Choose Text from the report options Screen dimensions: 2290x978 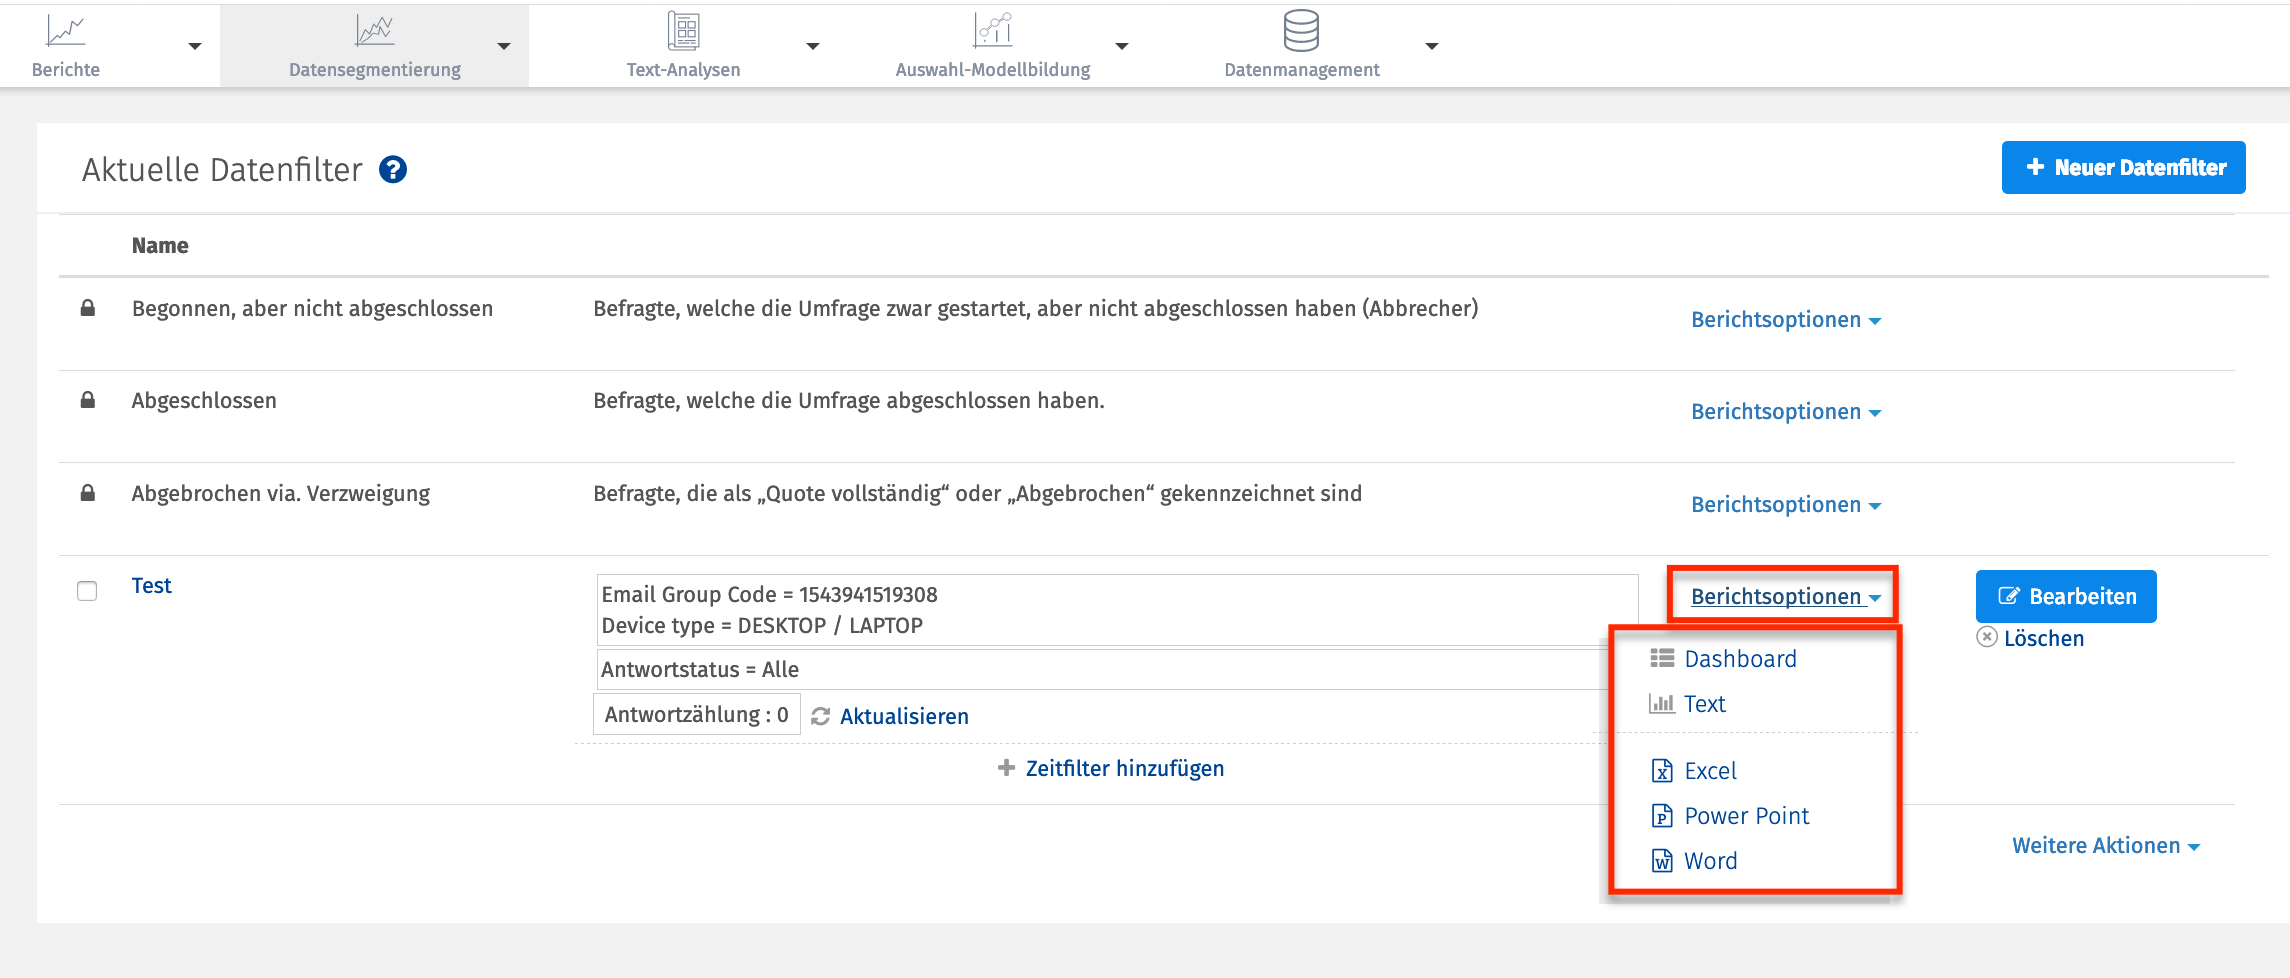pyautogui.click(x=1705, y=704)
